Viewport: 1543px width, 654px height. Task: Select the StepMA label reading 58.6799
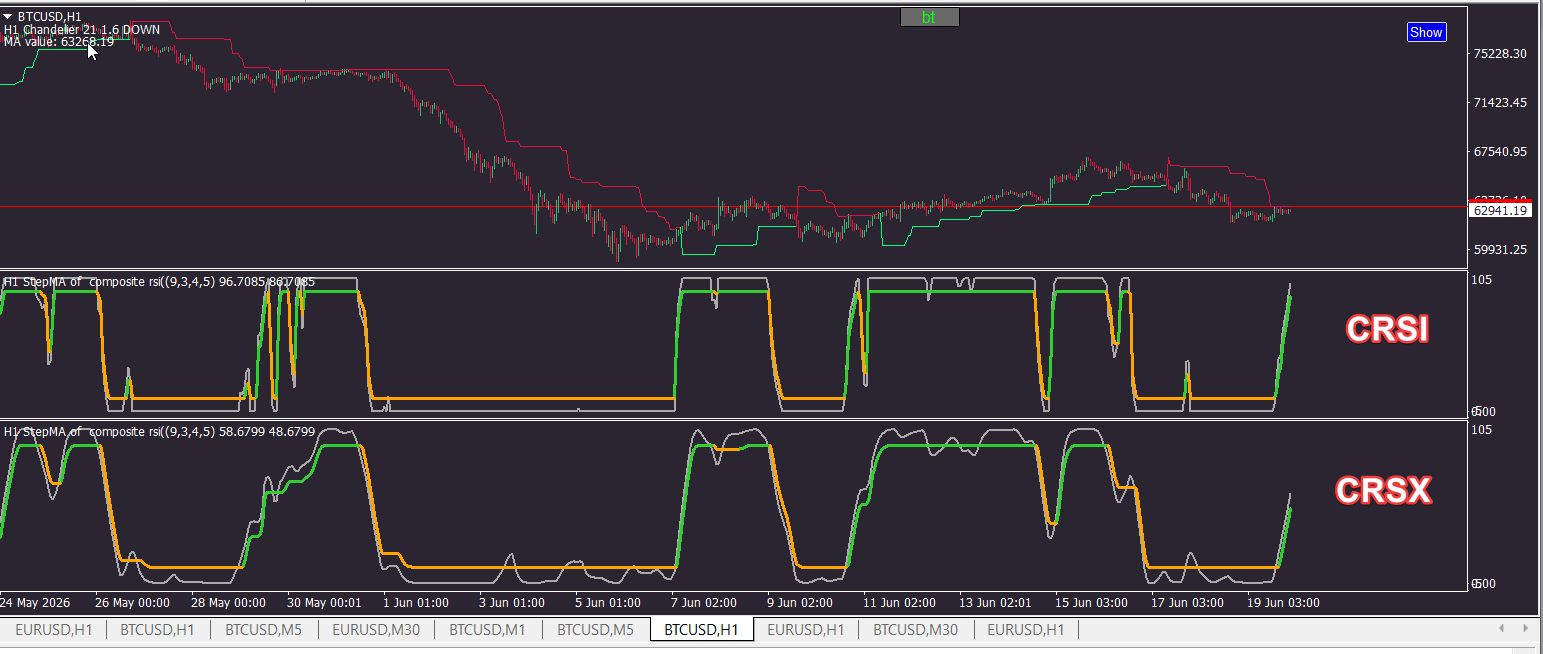(x=159, y=432)
